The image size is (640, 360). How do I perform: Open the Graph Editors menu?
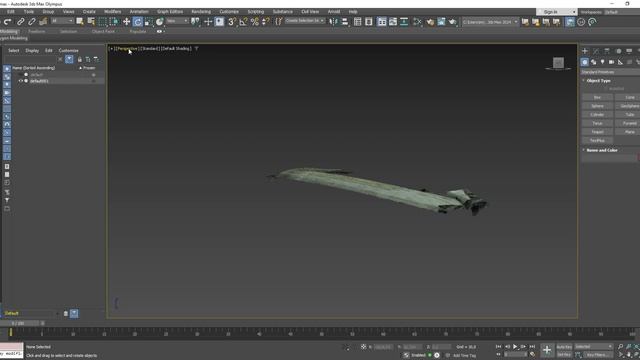170,12
